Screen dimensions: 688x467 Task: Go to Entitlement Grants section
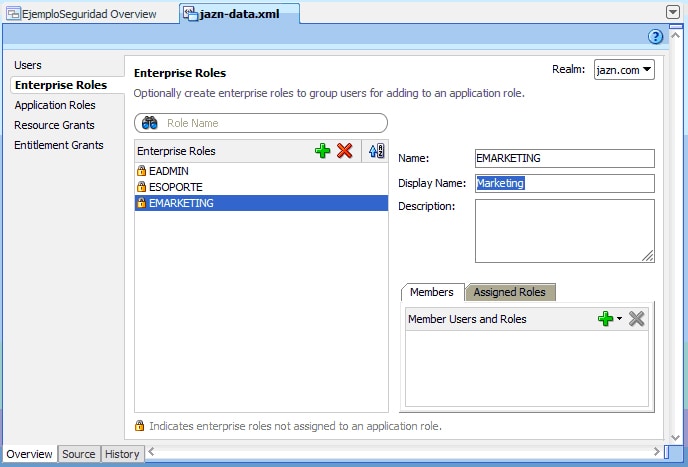(x=59, y=145)
